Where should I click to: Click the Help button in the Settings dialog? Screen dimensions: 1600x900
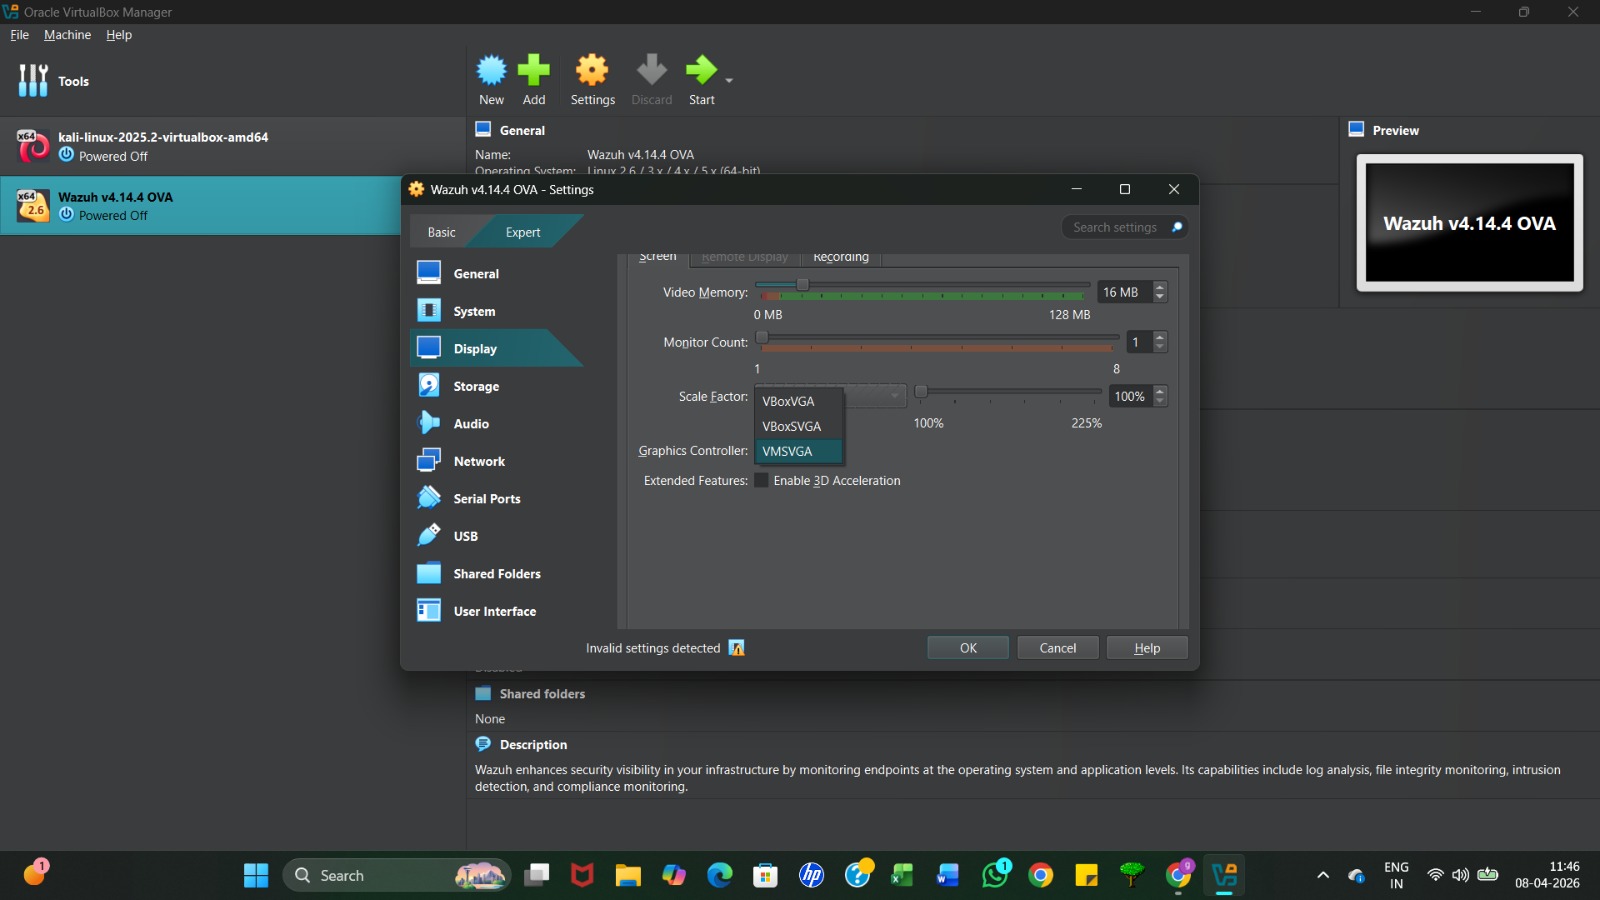[1147, 648]
